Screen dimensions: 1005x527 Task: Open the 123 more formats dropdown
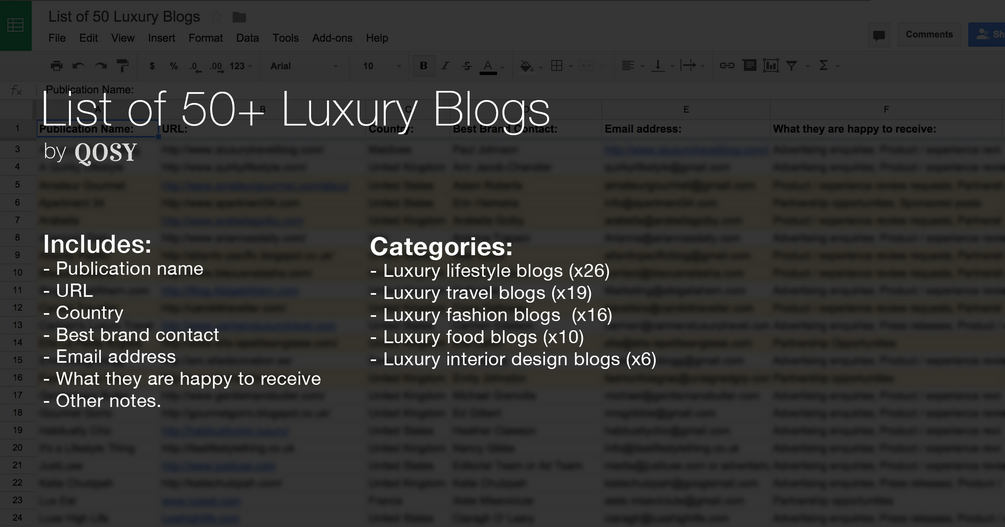240,65
